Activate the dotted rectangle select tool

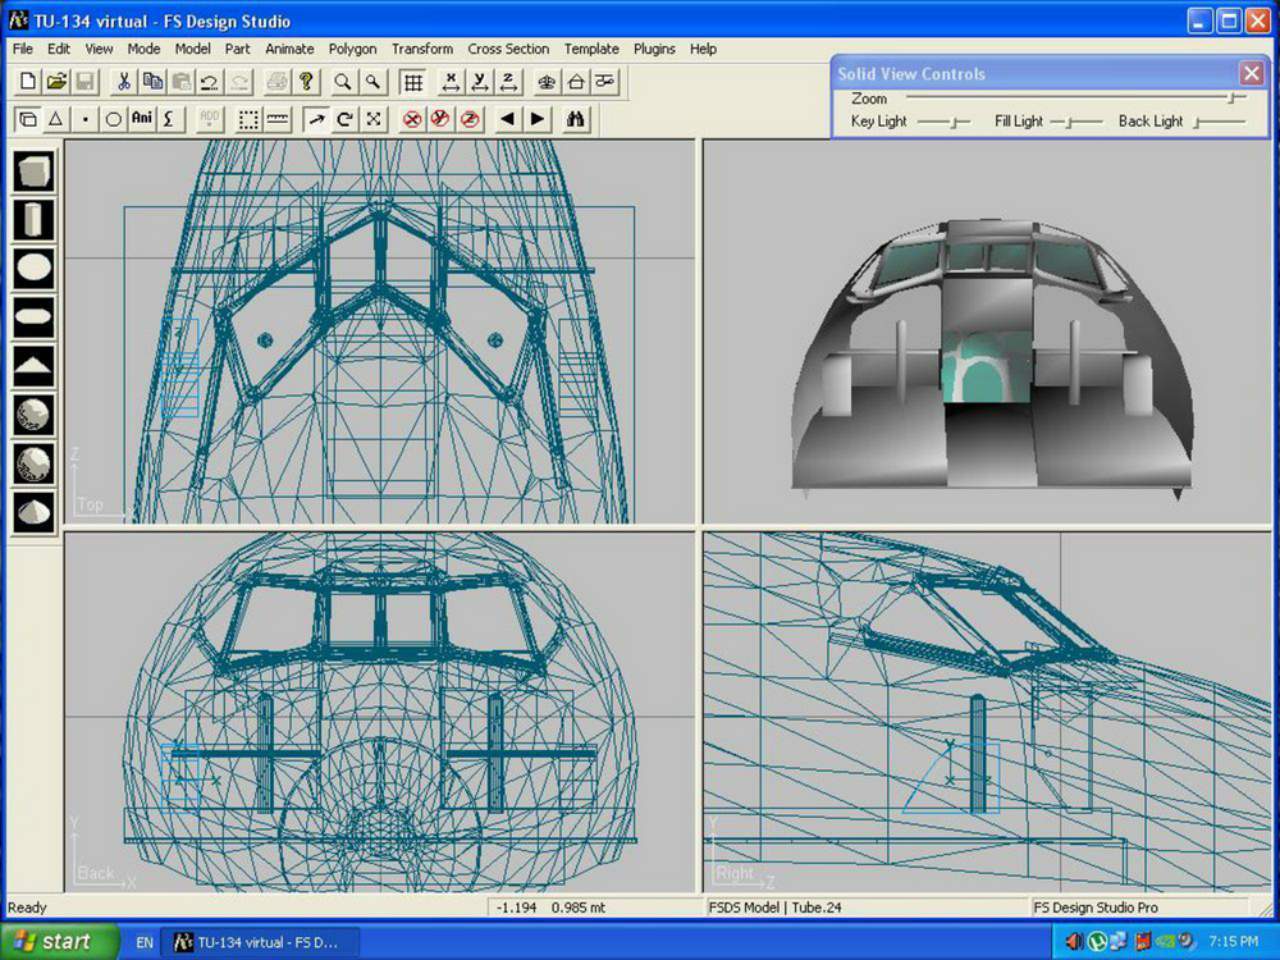pos(248,119)
